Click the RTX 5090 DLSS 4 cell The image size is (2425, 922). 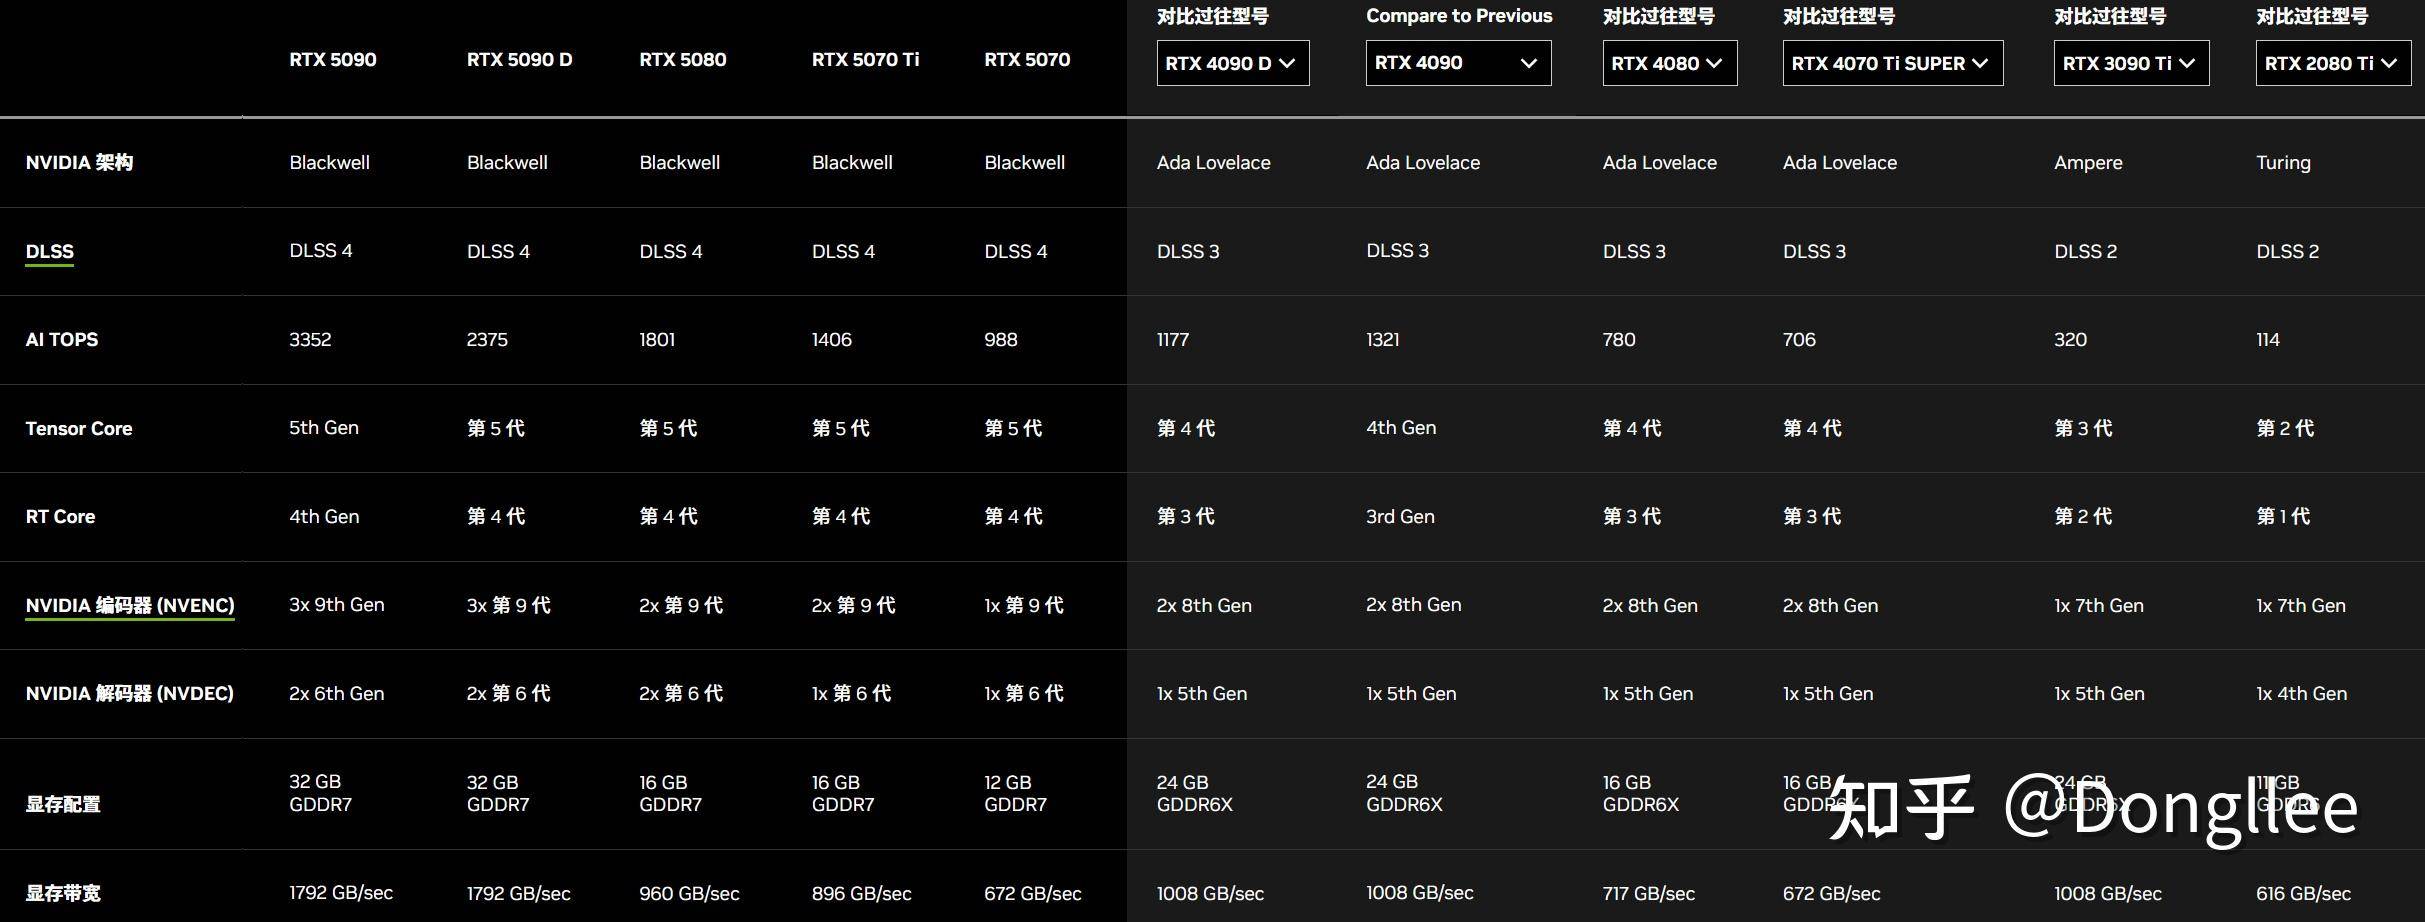321,251
